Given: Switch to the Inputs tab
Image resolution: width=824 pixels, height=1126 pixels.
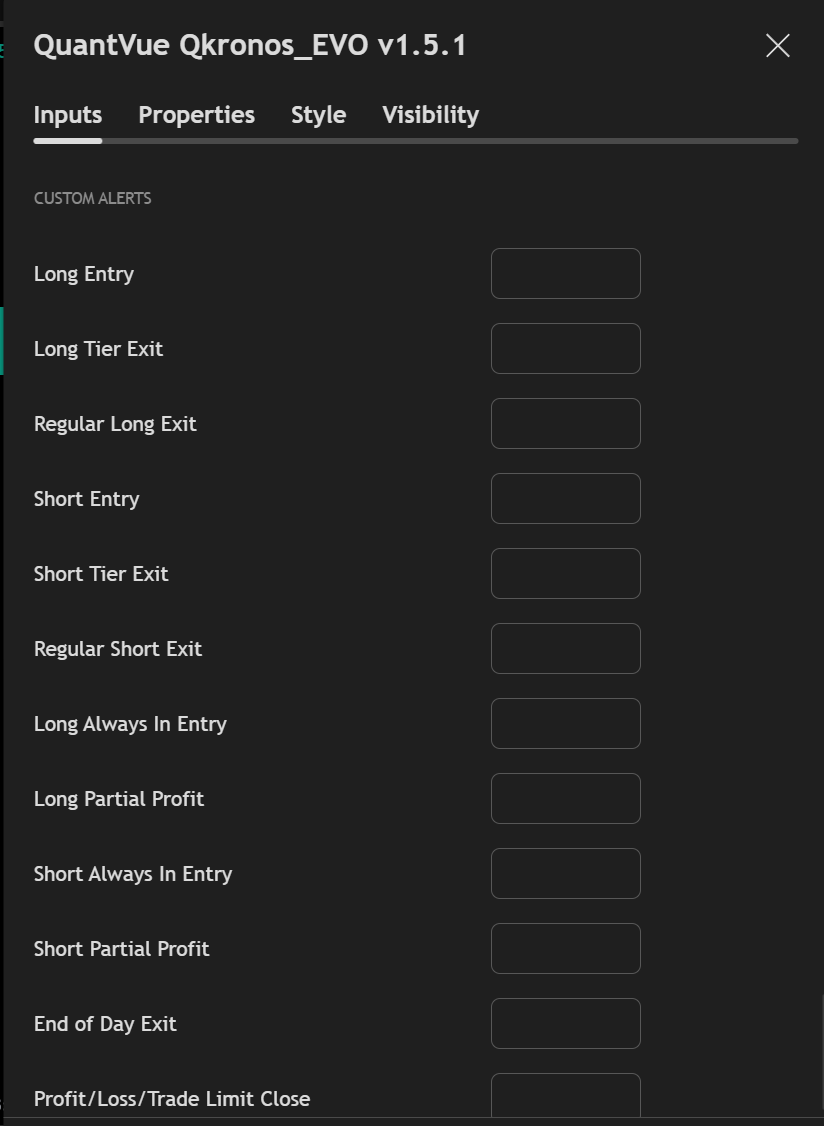Looking at the screenshot, I should click(x=68, y=115).
